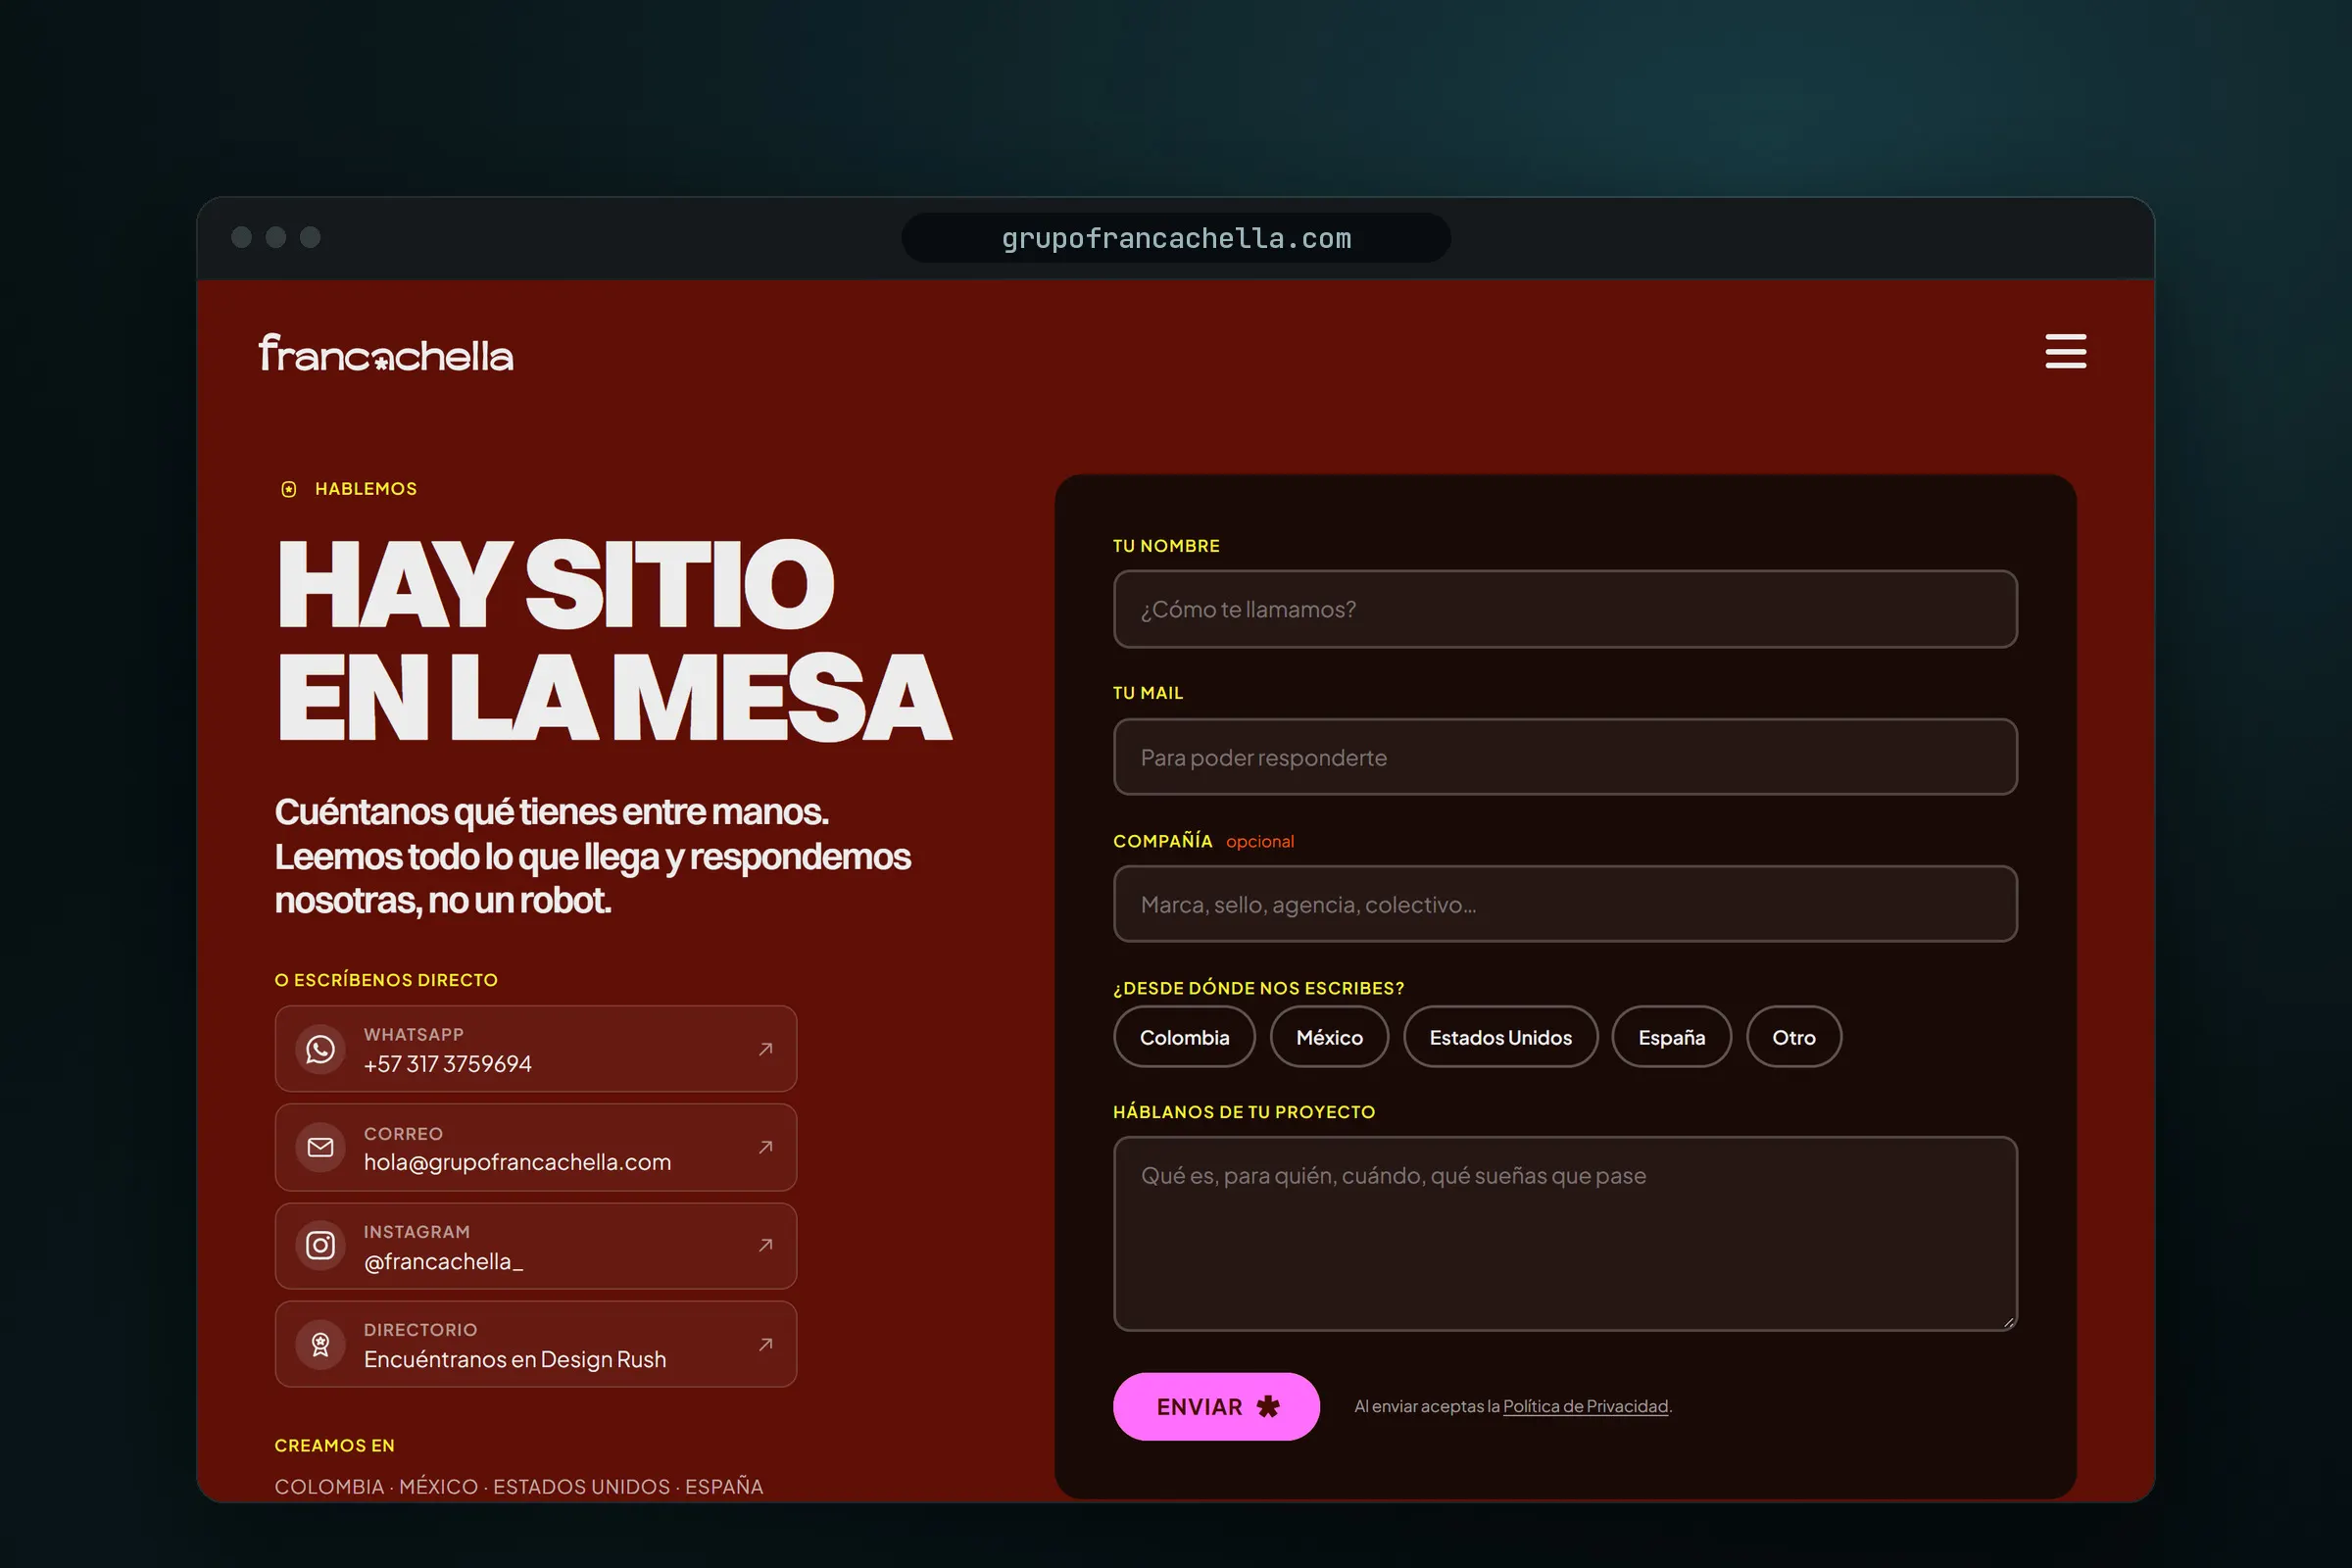Click the WhatsApp icon

(320, 1049)
